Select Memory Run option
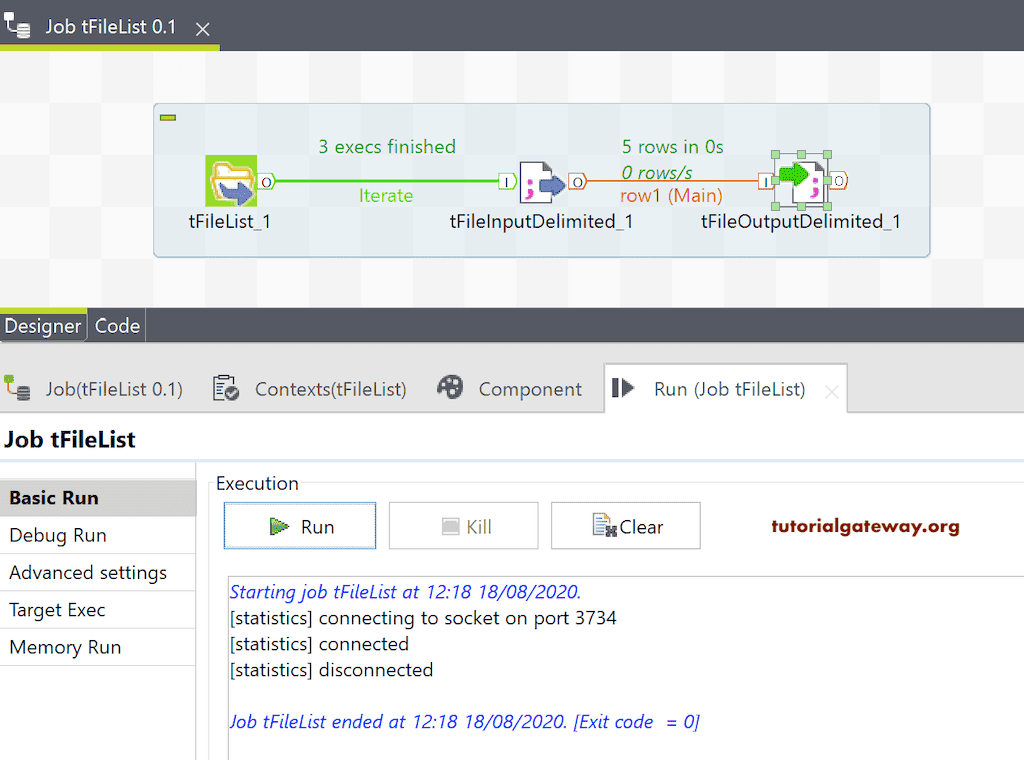The width and height of the screenshot is (1024, 760). 64,647
